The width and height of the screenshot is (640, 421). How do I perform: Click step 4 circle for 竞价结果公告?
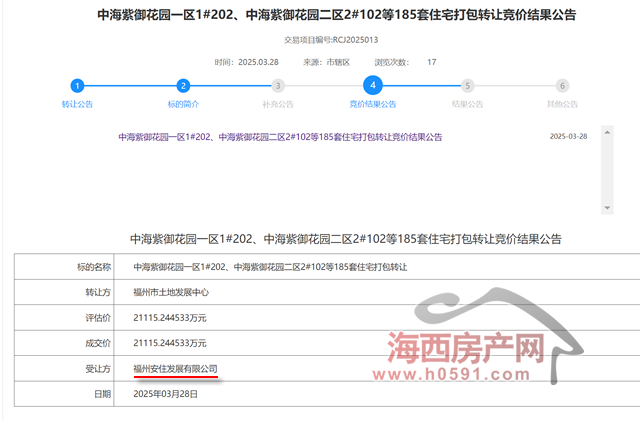373,85
